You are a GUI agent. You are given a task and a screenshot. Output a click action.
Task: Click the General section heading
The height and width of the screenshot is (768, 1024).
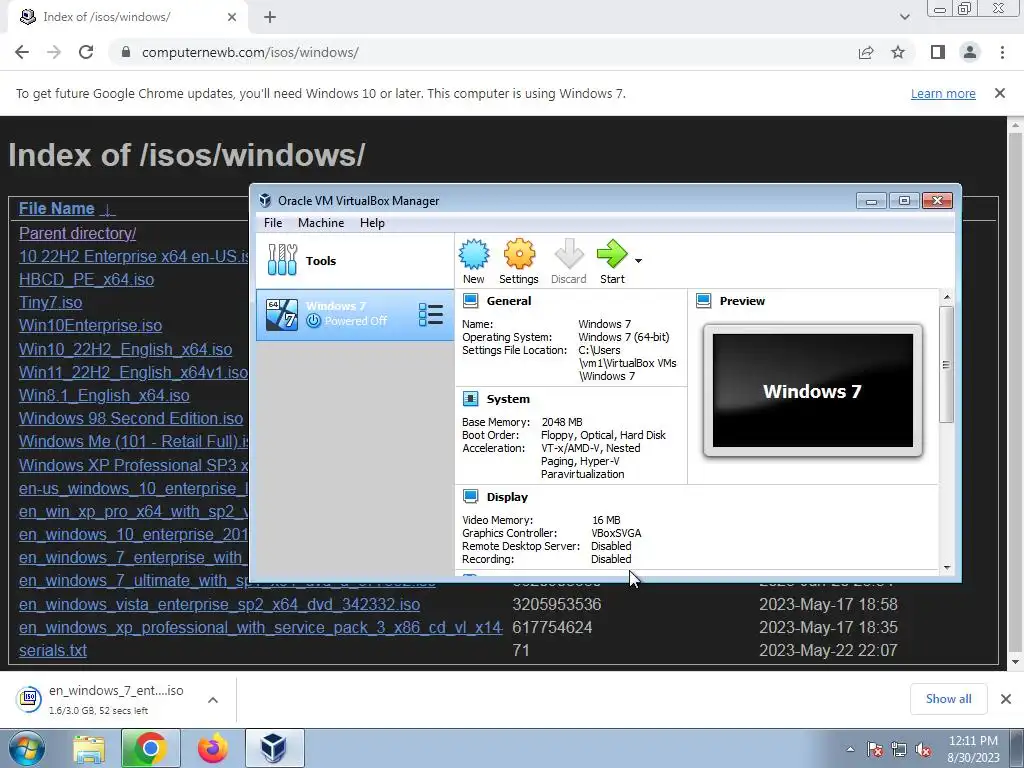coord(509,301)
